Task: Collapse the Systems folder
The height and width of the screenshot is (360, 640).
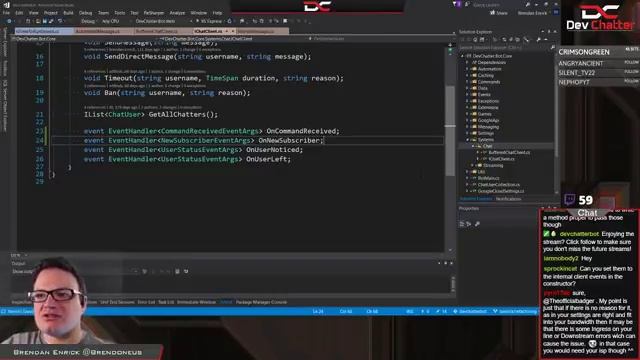Action: tap(468, 140)
